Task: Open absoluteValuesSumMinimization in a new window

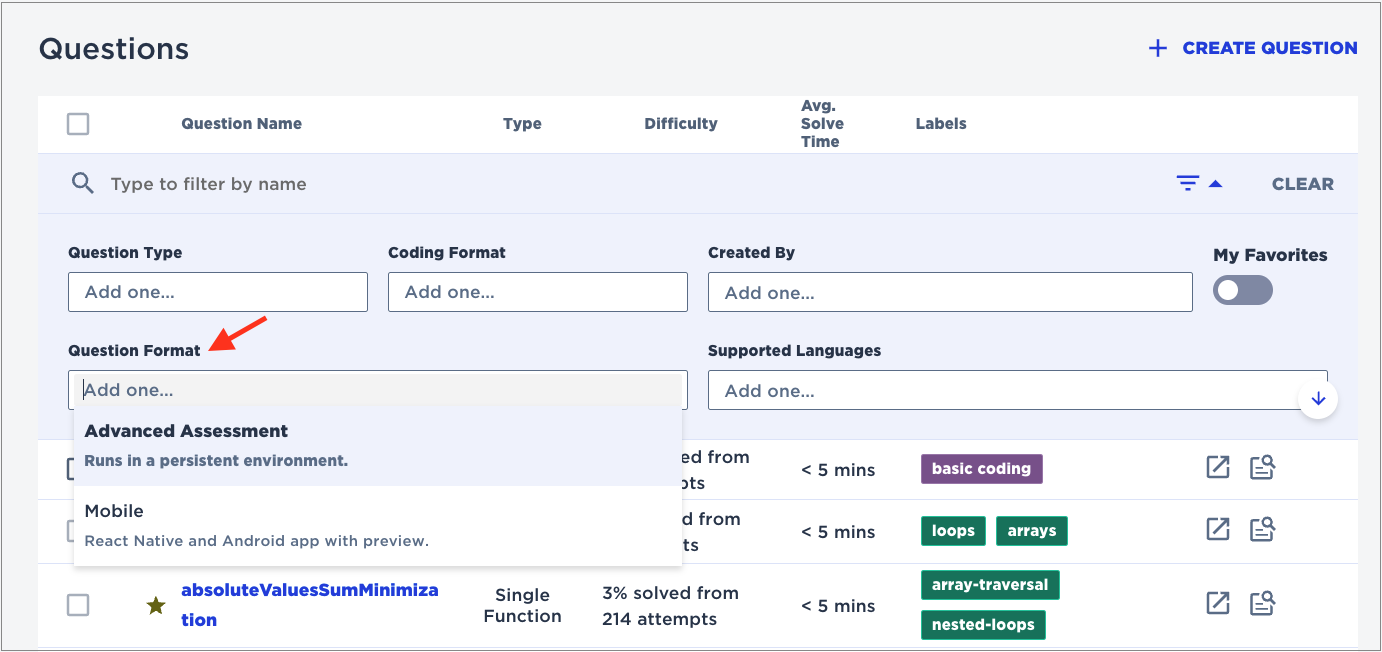Action: tap(1217, 603)
